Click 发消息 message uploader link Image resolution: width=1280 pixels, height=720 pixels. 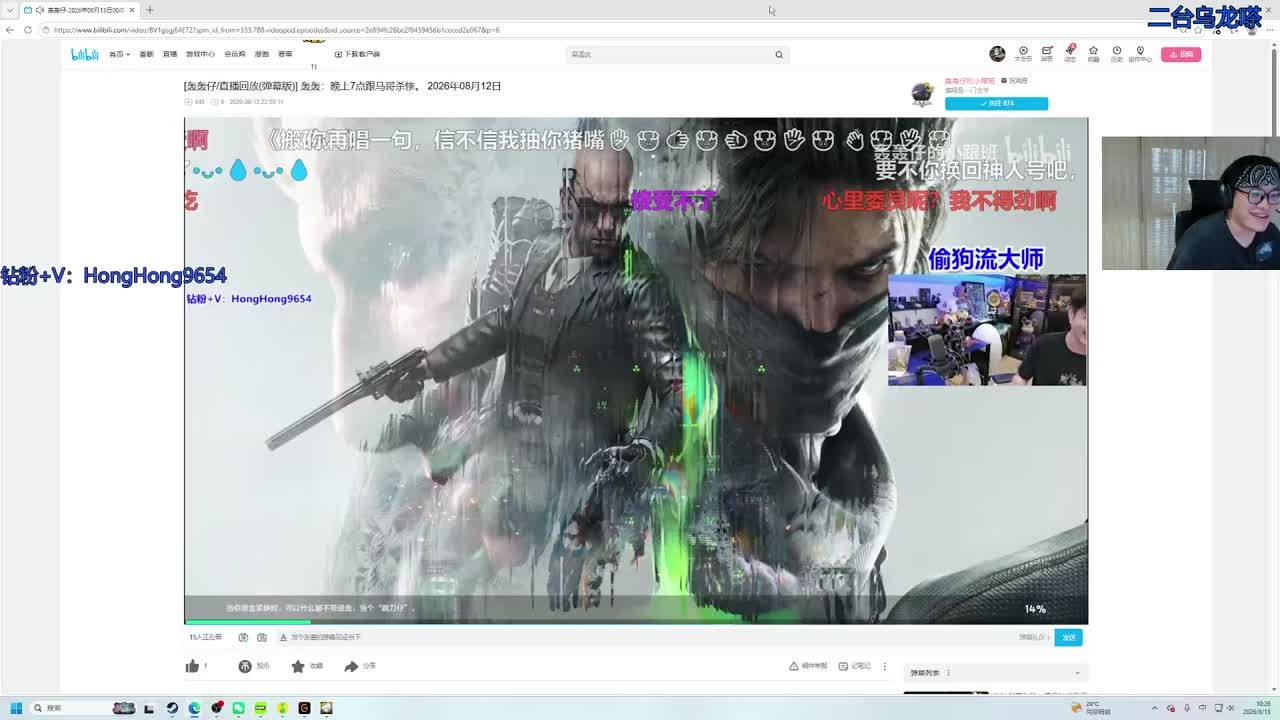[1015, 80]
